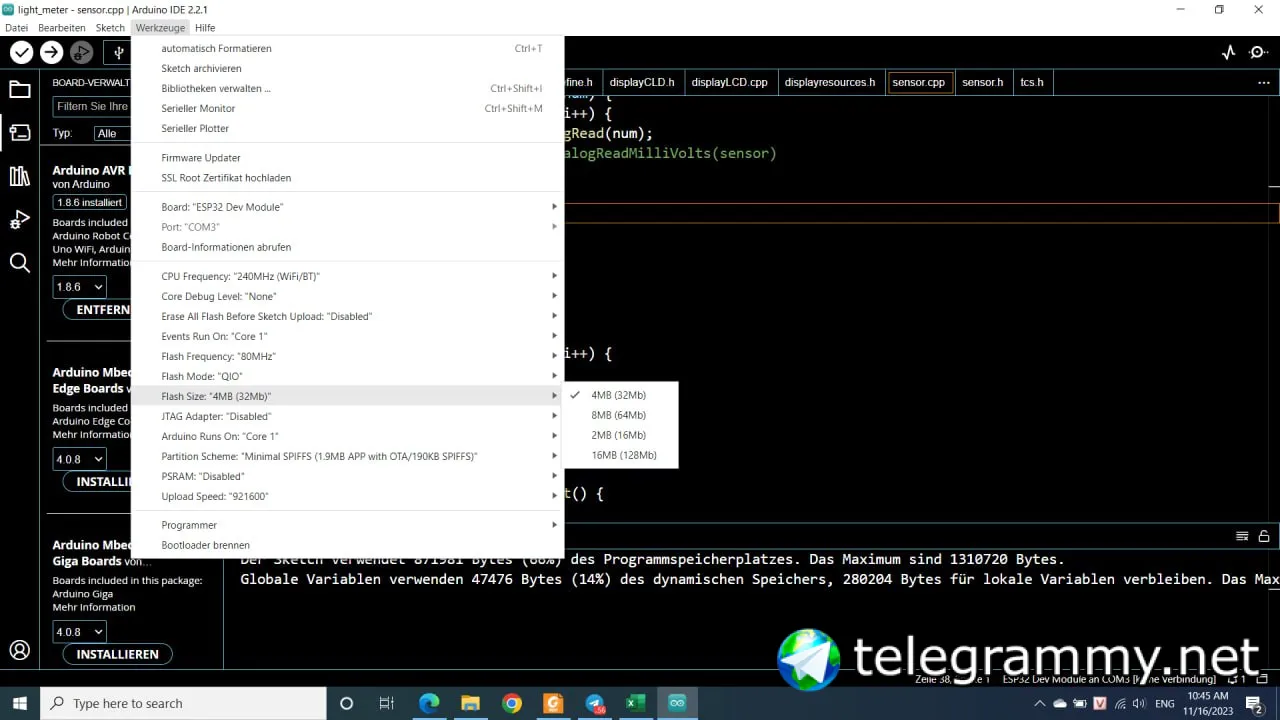Open the Datei menu
Image resolution: width=1280 pixels, height=720 pixels.
click(x=16, y=28)
